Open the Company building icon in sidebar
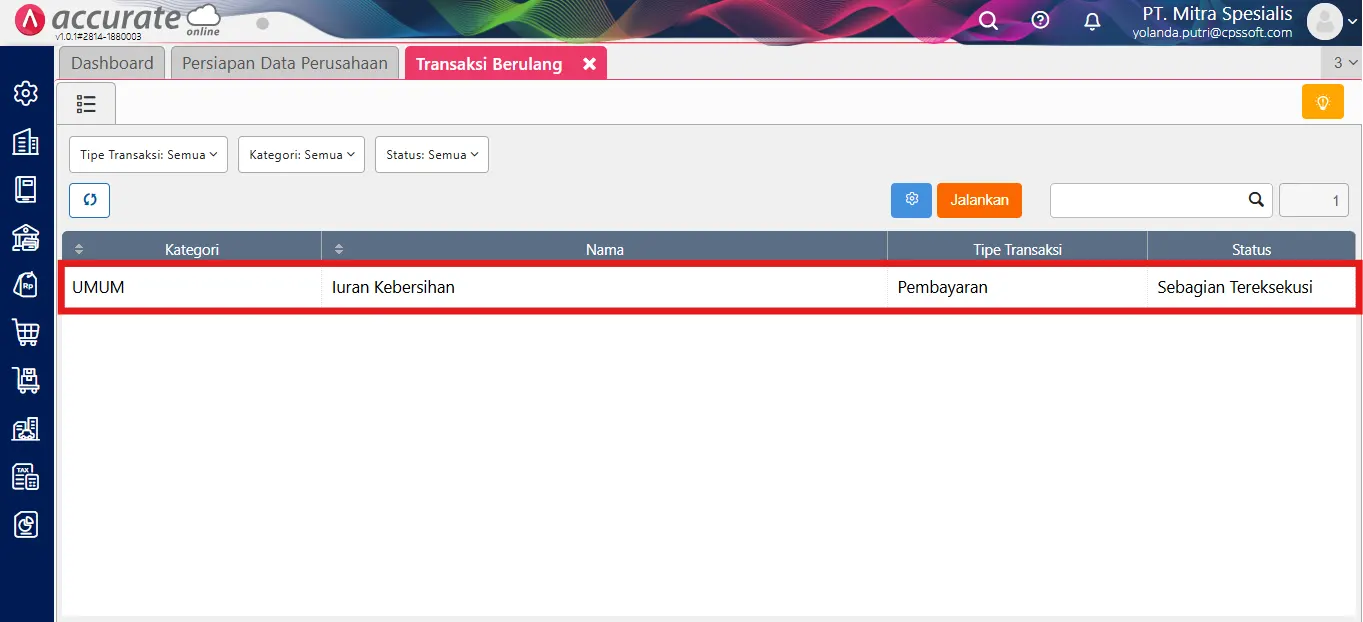The width and height of the screenshot is (1363, 622). (x=26, y=142)
